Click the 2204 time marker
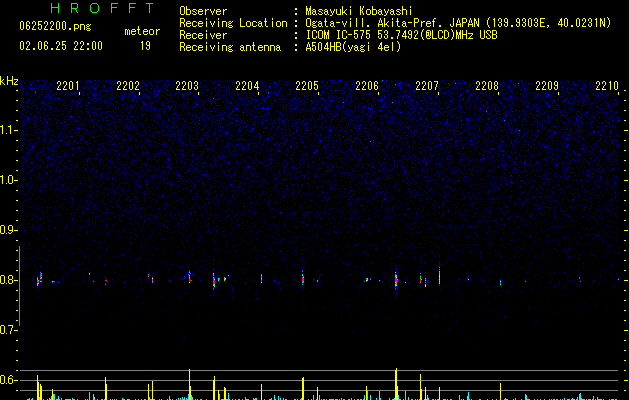Viewport: 629px width, 400px height. 247,86
